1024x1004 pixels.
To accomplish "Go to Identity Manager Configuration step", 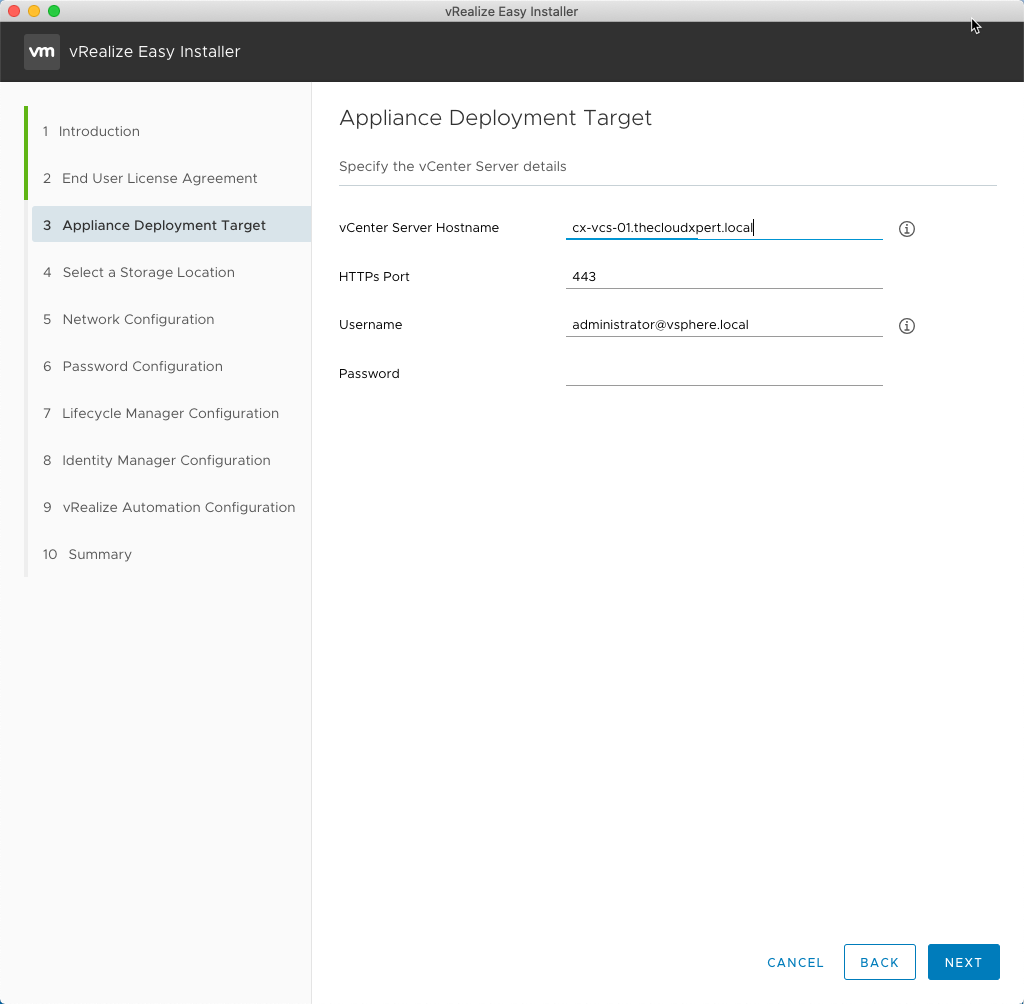I will click(166, 460).
